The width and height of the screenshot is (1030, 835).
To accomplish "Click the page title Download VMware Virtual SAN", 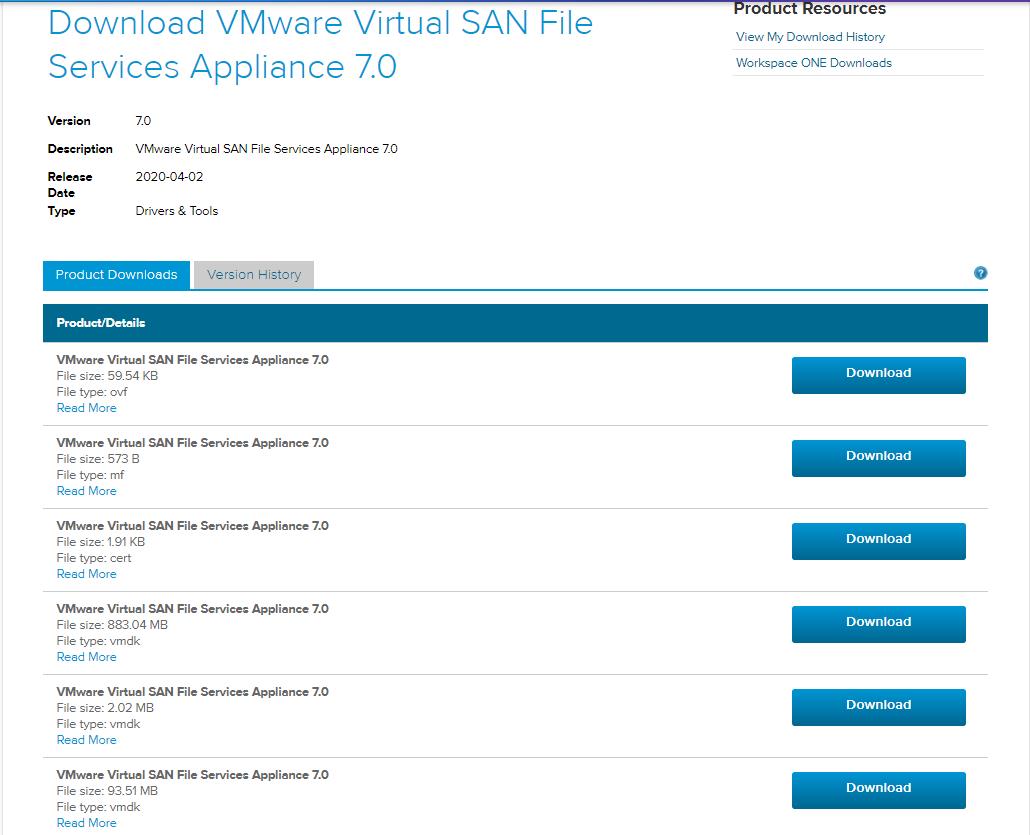I will (321, 45).
